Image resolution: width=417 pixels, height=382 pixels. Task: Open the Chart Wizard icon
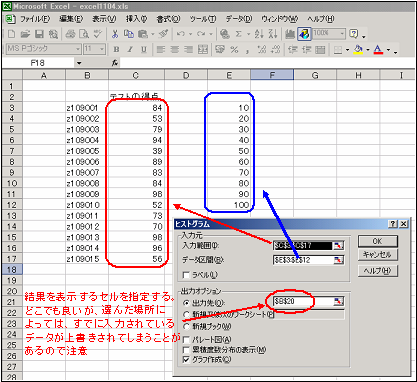[290, 34]
